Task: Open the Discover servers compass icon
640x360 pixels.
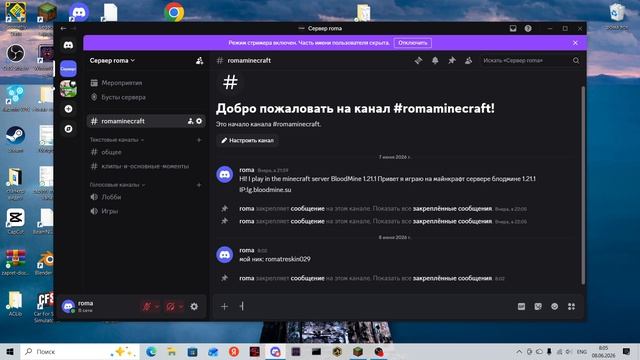Action: (x=68, y=129)
